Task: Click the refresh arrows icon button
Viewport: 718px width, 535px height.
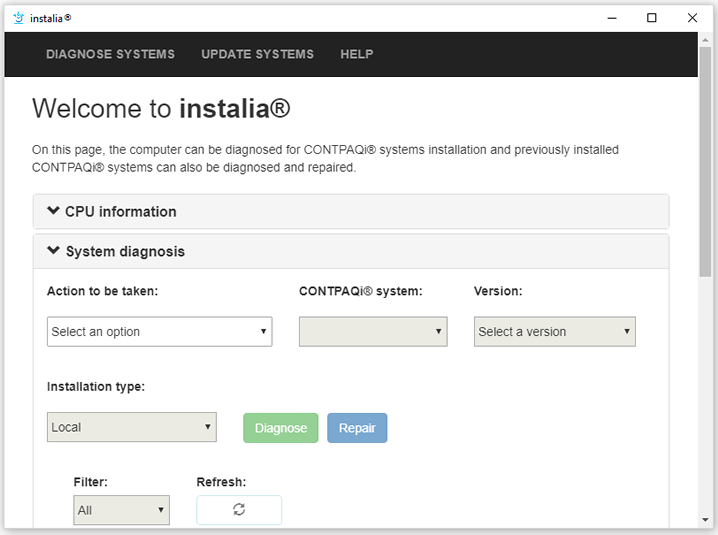Action: 239,510
